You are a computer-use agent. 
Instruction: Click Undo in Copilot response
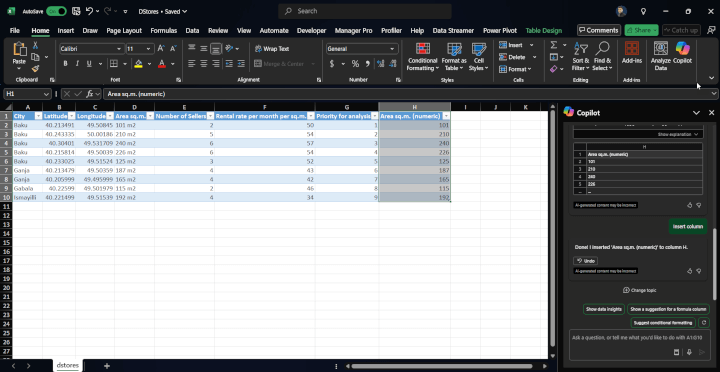click(585, 261)
